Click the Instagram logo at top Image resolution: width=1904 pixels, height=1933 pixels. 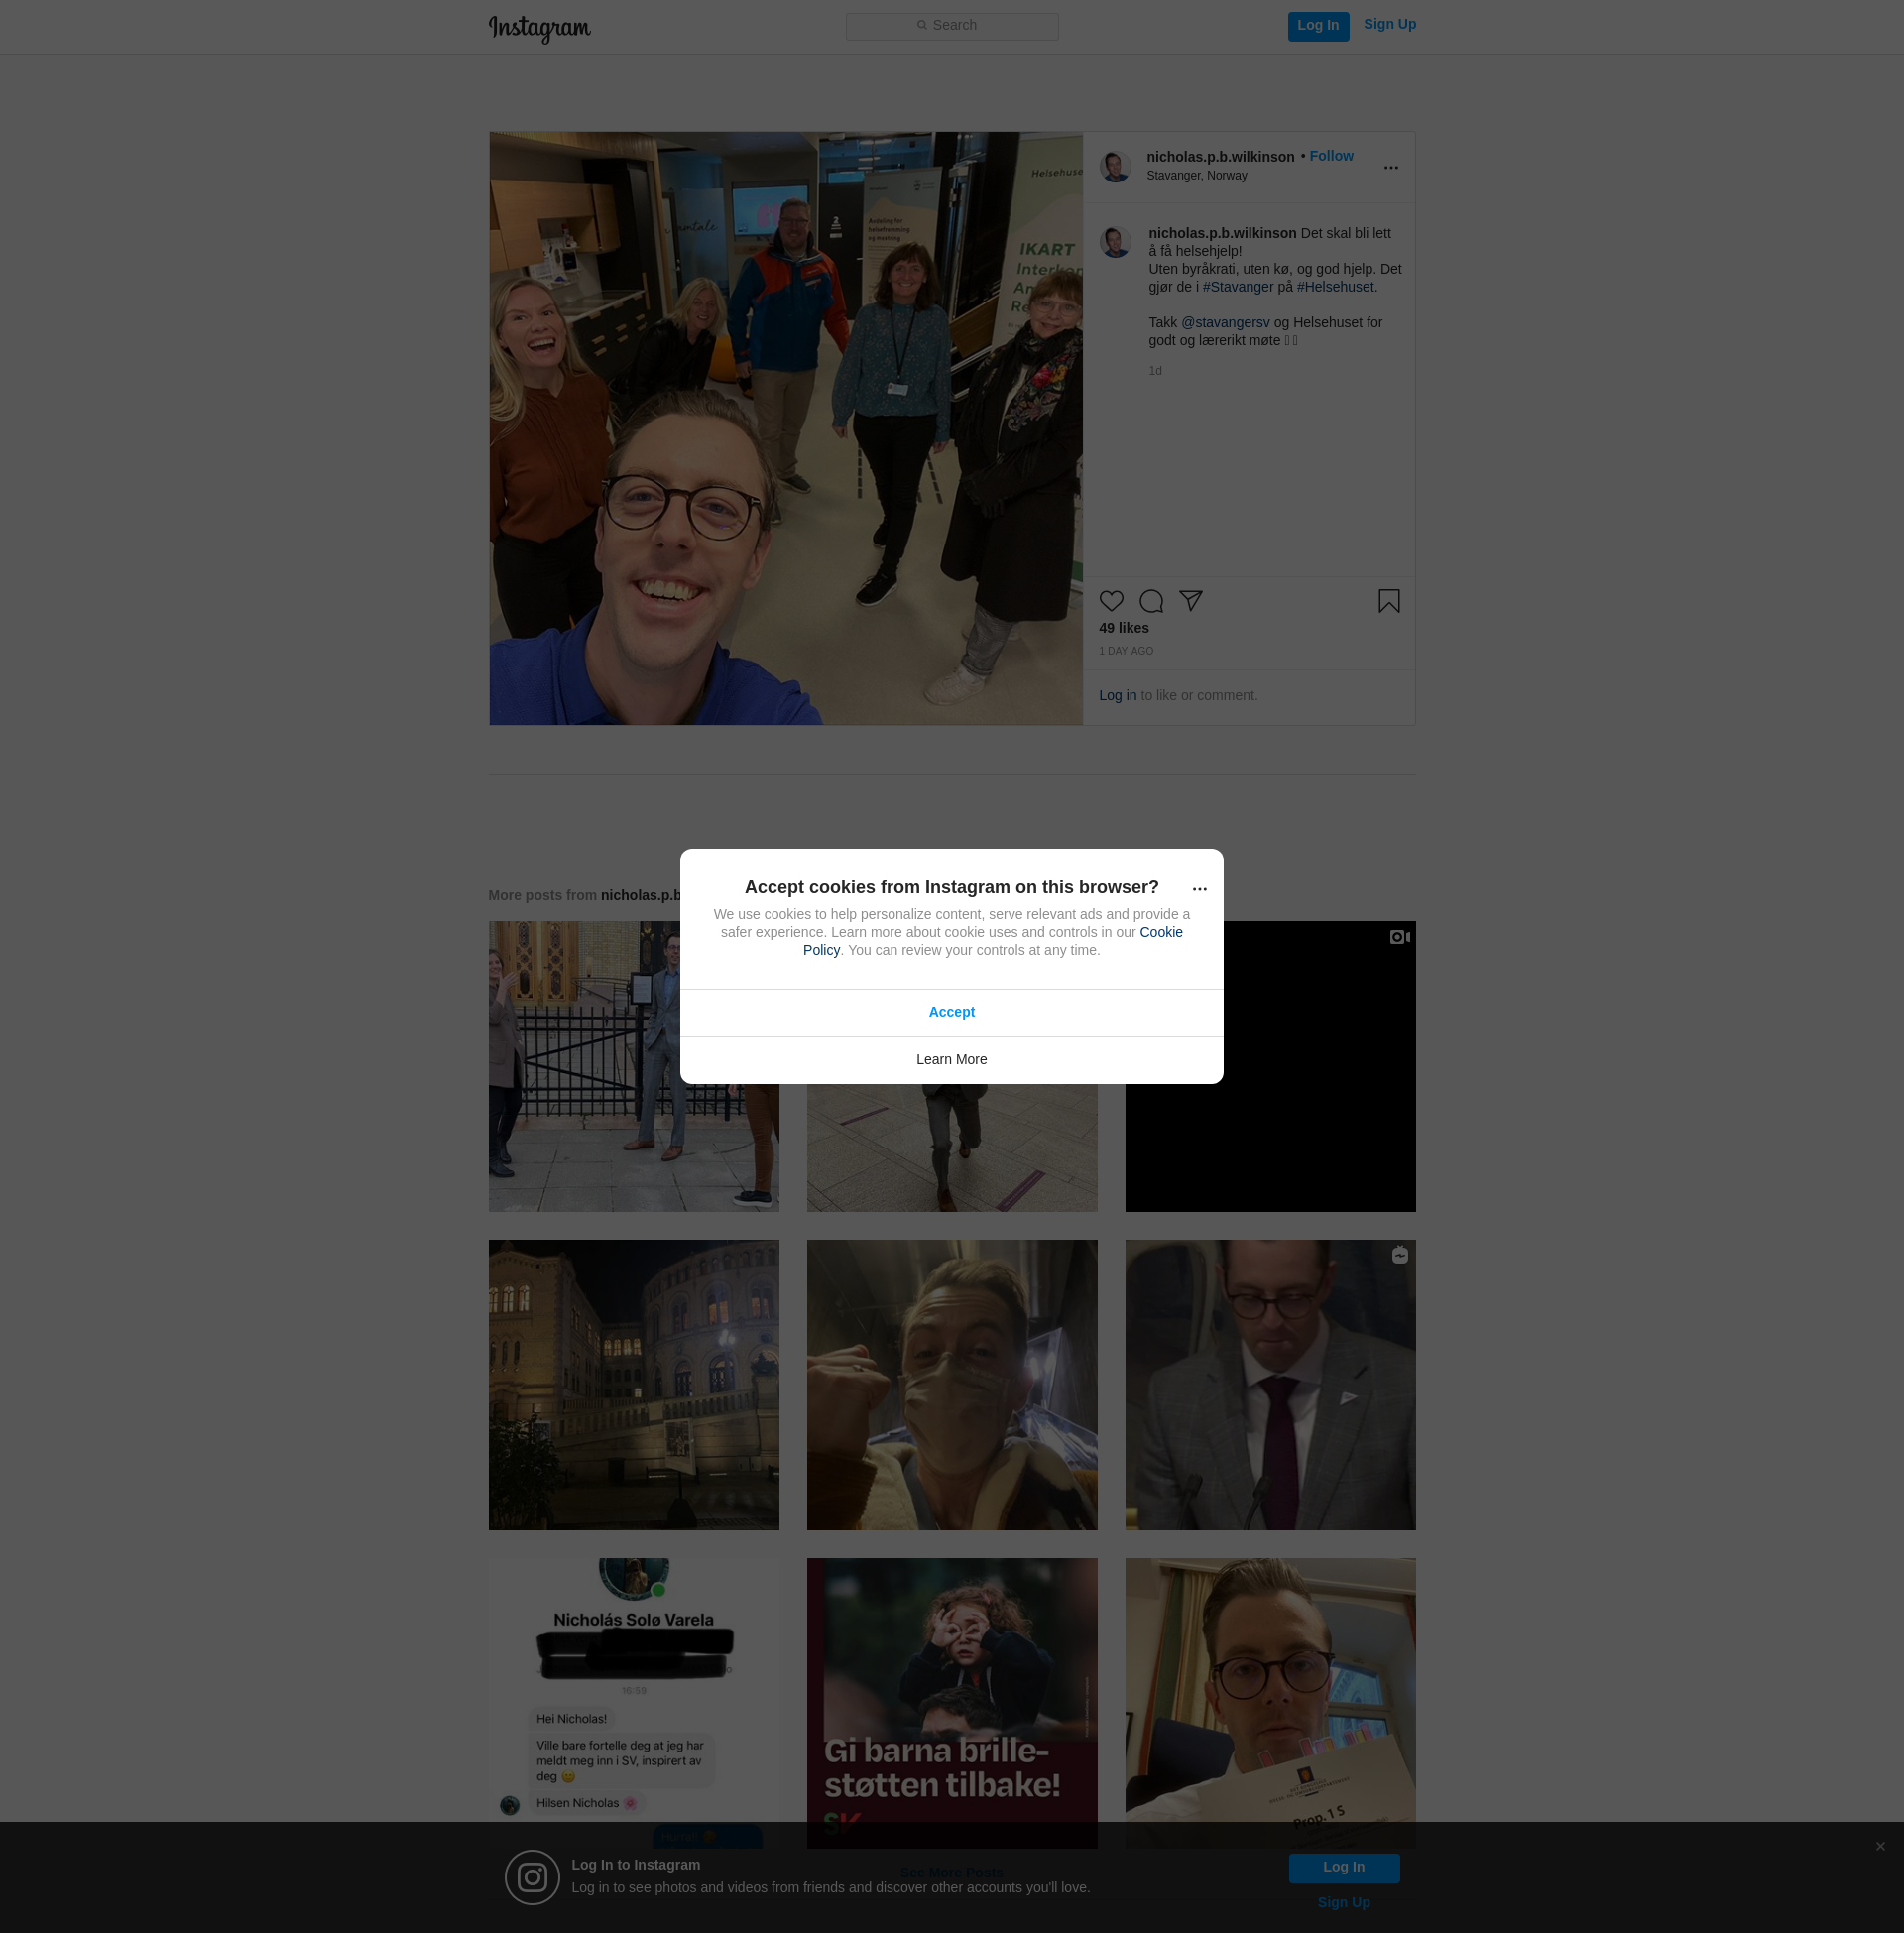coord(539,28)
